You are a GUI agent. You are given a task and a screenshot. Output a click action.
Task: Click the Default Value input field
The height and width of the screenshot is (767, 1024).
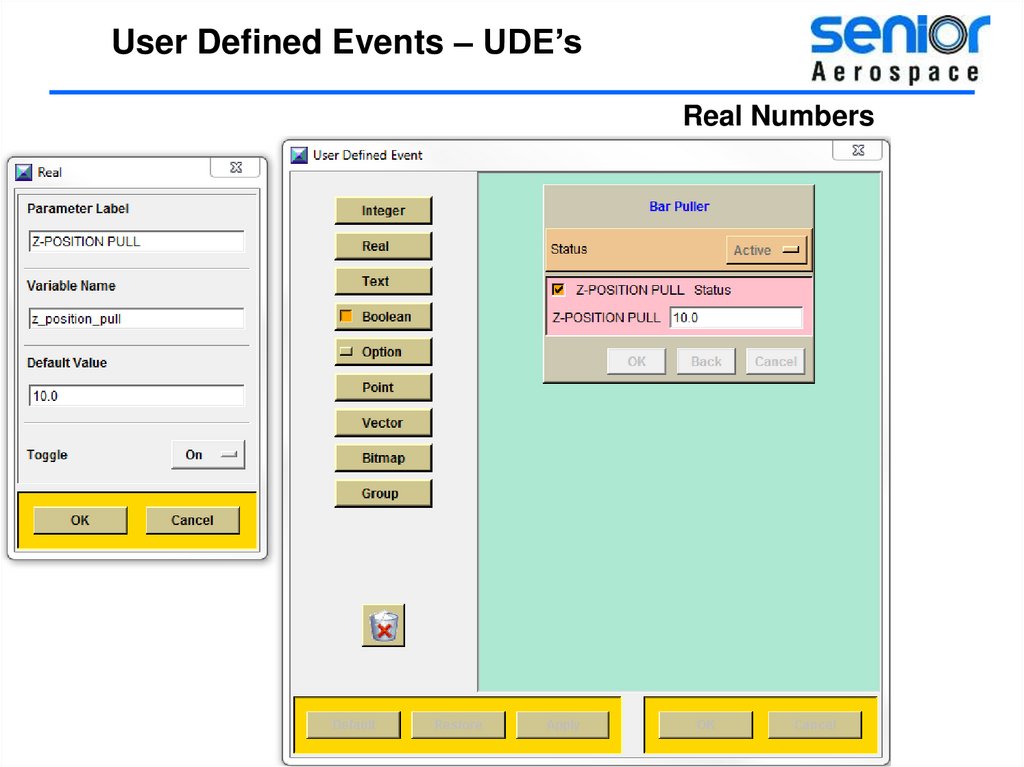pyautogui.click(x=136, y=396)
